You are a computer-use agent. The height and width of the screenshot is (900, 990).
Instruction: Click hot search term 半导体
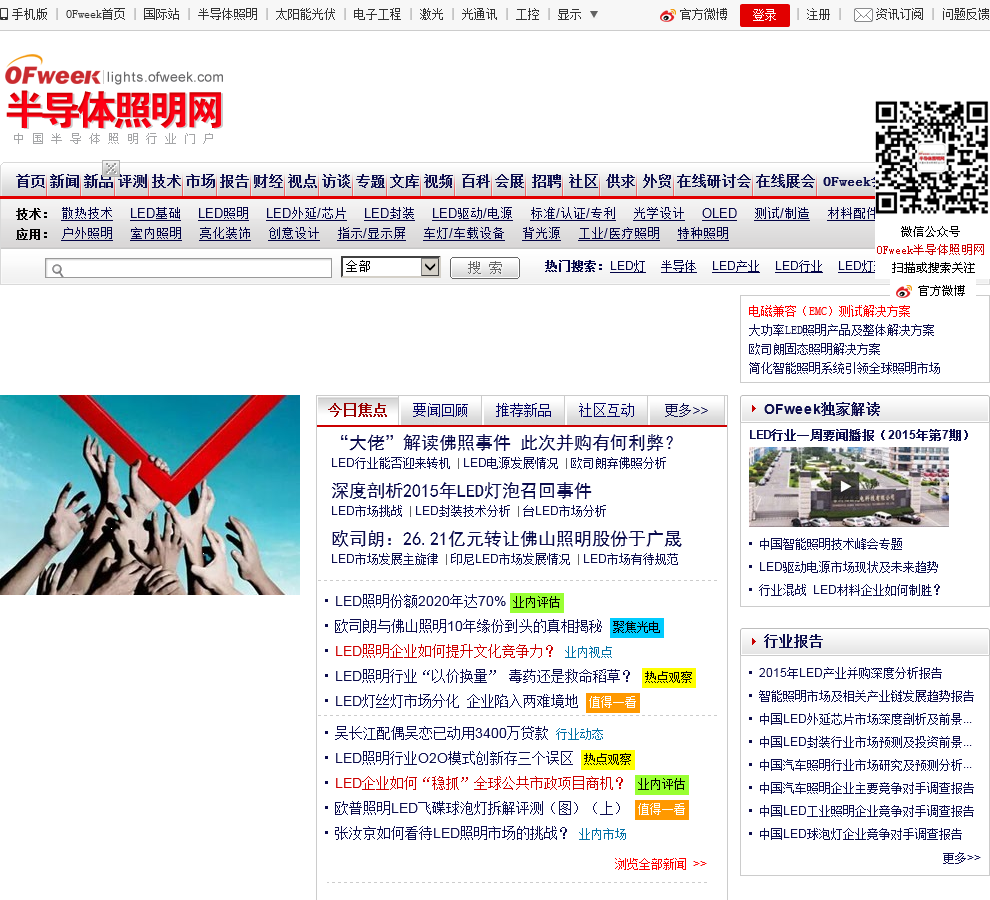(678, 267)
